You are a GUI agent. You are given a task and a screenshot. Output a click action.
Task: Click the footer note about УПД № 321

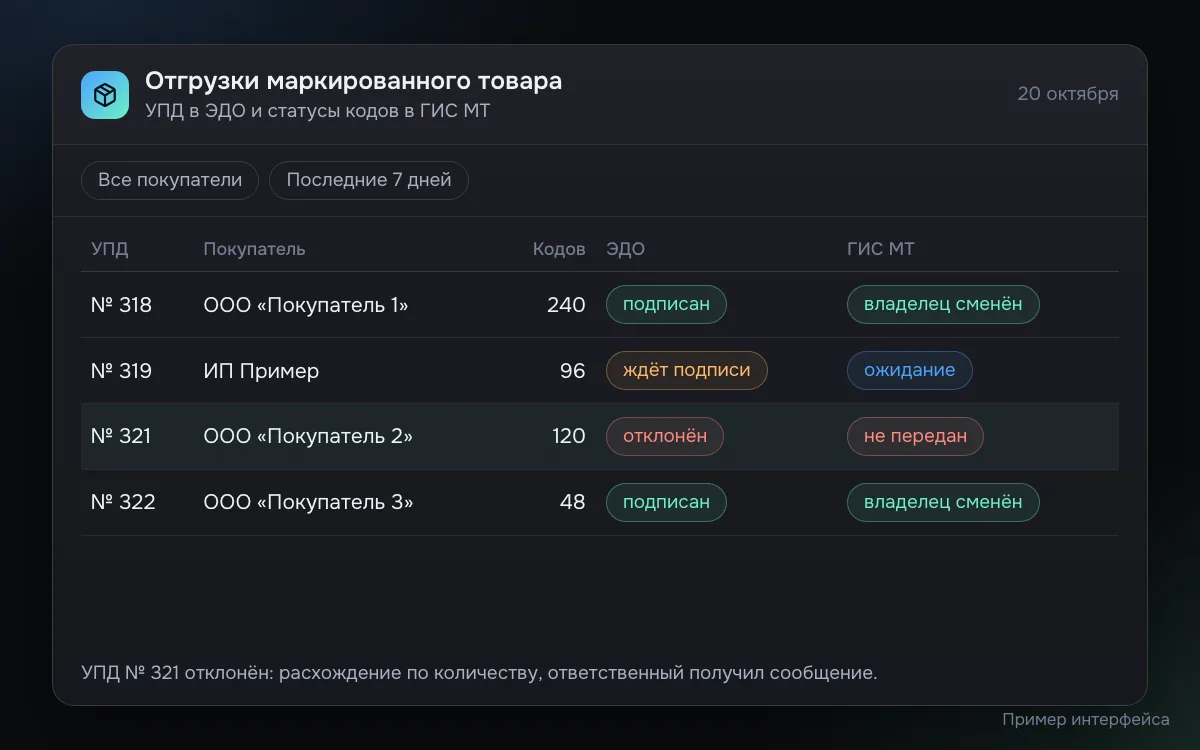[x=479, y=673]
